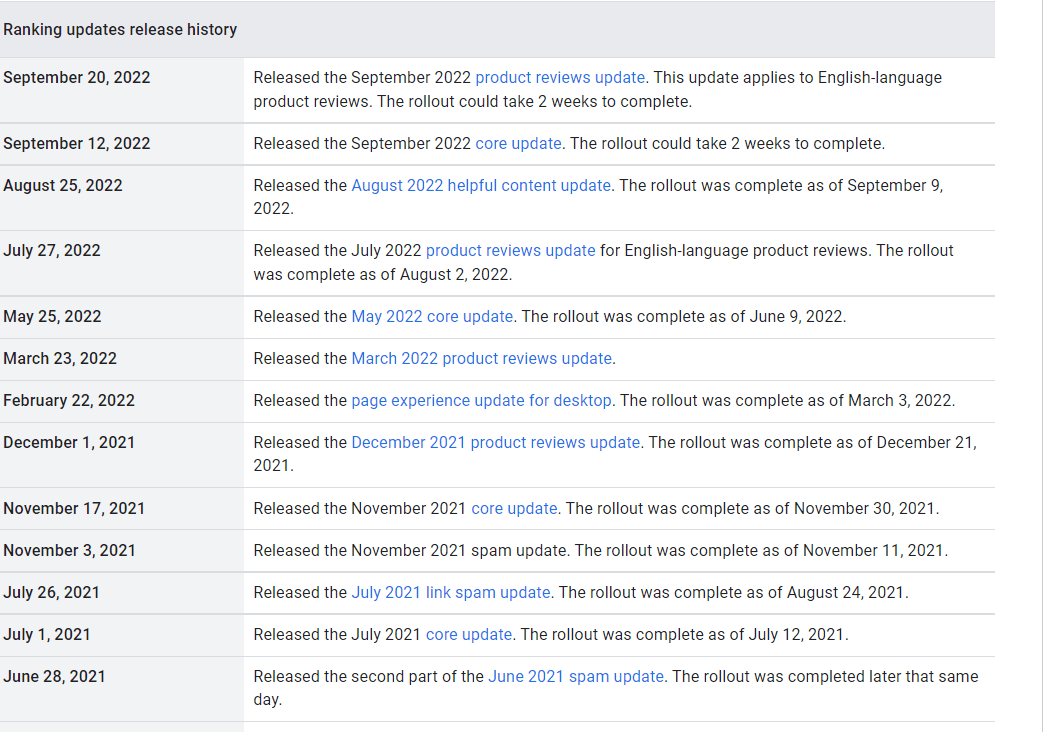Select the November 17, 2021 date cell
The height and width of the screenshot is (732, 1043).
click(122, 509)
